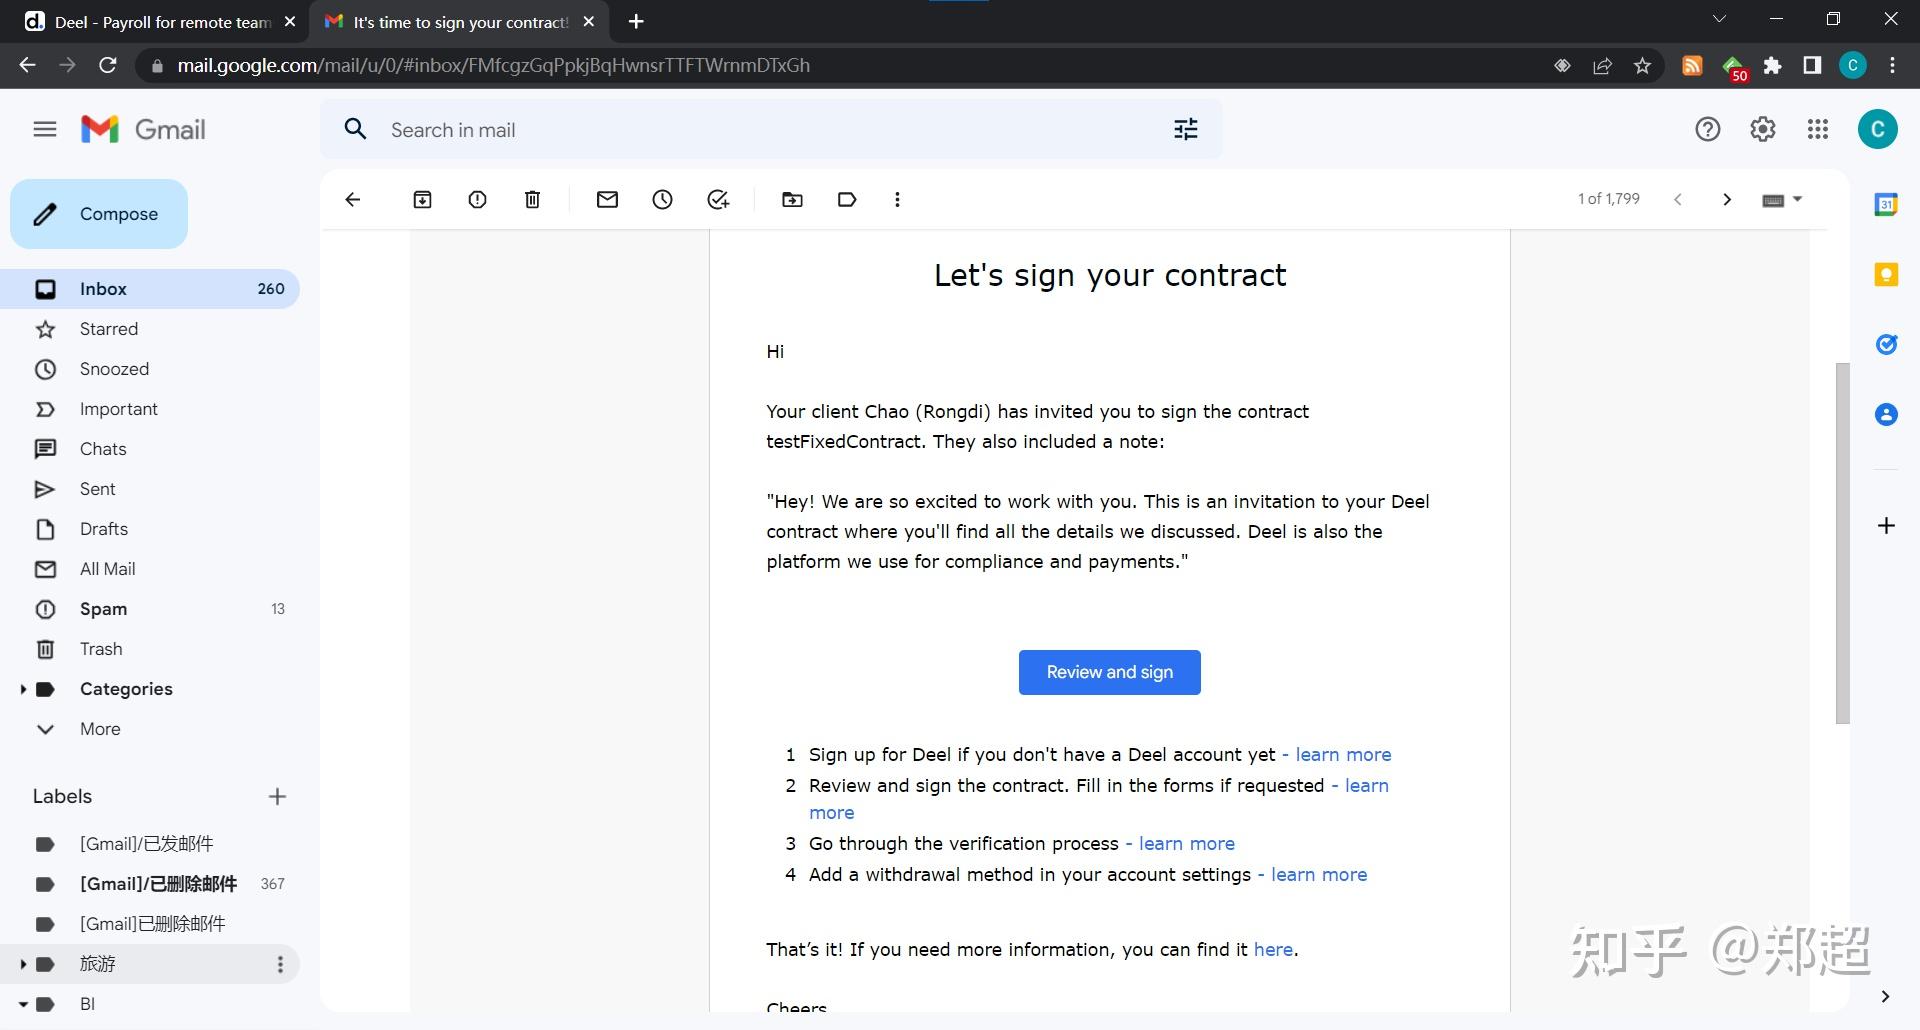Open the Move to folder icon
Screen dimensions: 1920x1030
pyautogui.click(x=792, y=200)
